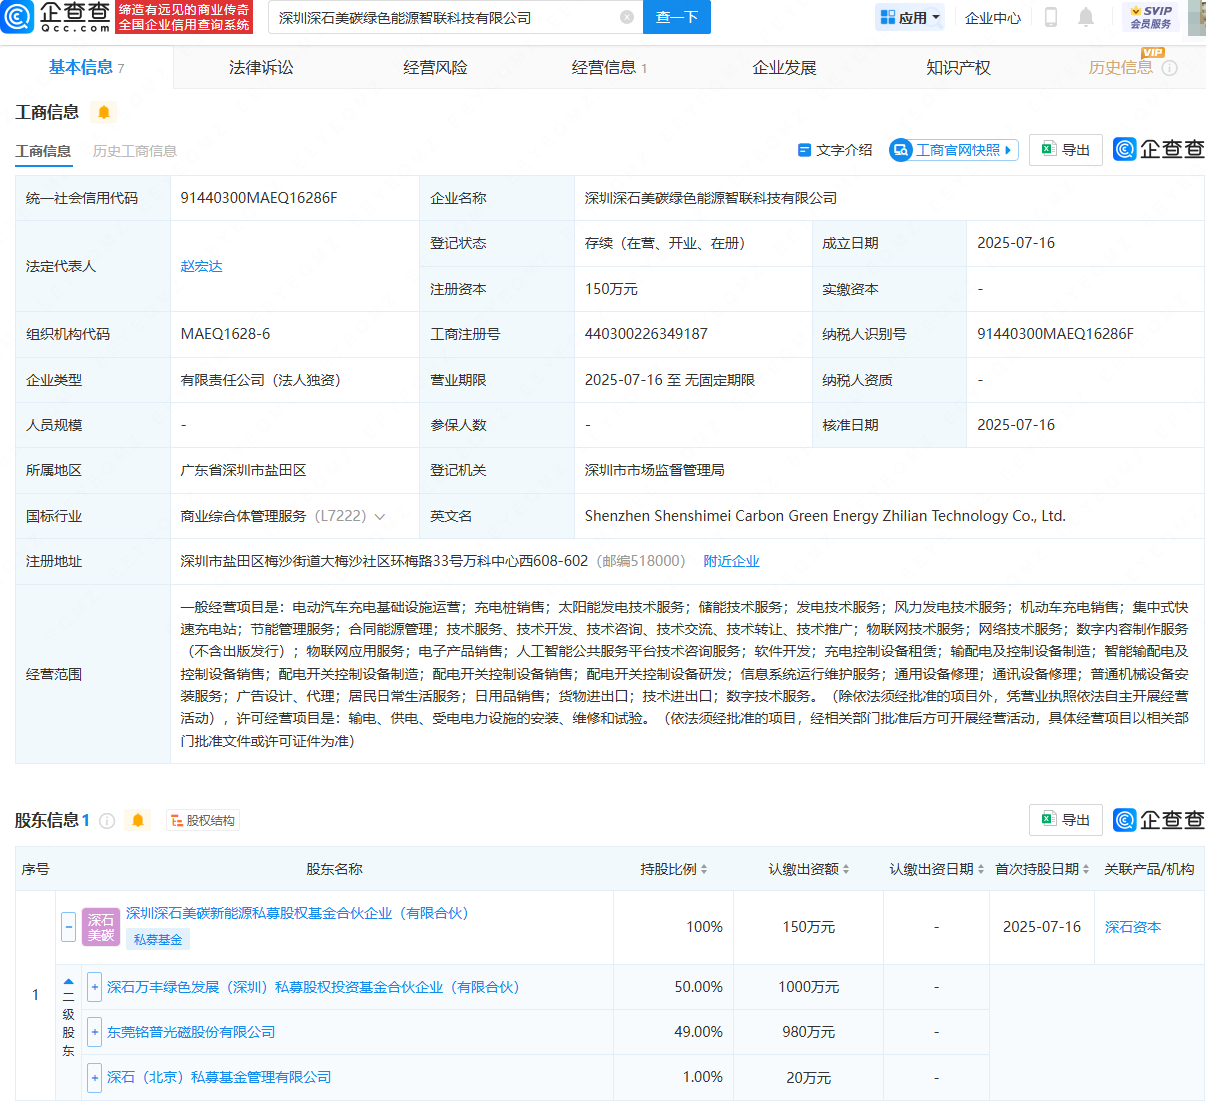This screenshot has height=1103, width=1206.
Task: Open legal representative 赵宏达 link
Action: pos(201,266)
